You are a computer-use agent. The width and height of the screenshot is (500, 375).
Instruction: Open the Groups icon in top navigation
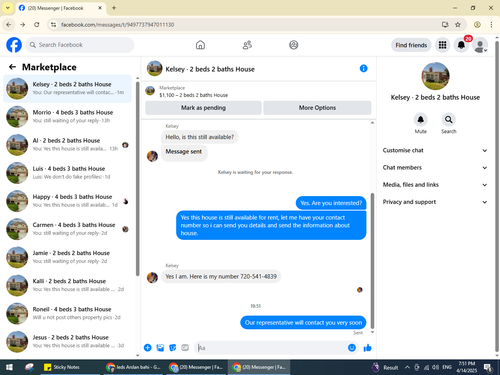294,45
